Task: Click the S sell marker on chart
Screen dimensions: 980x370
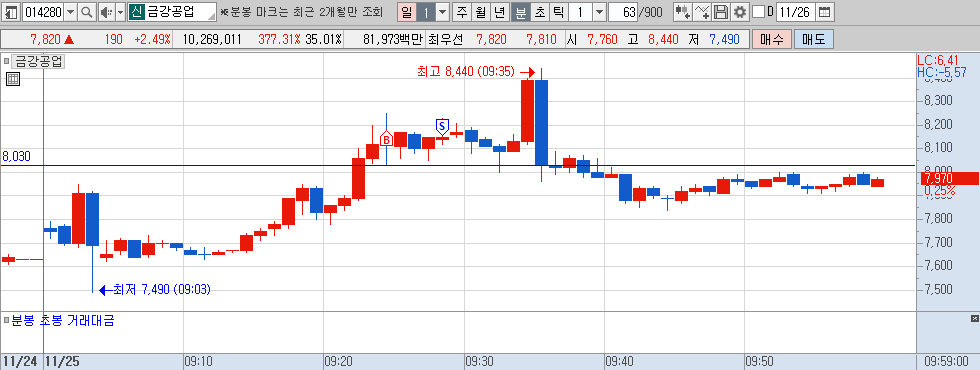Action: coord(442,126)
